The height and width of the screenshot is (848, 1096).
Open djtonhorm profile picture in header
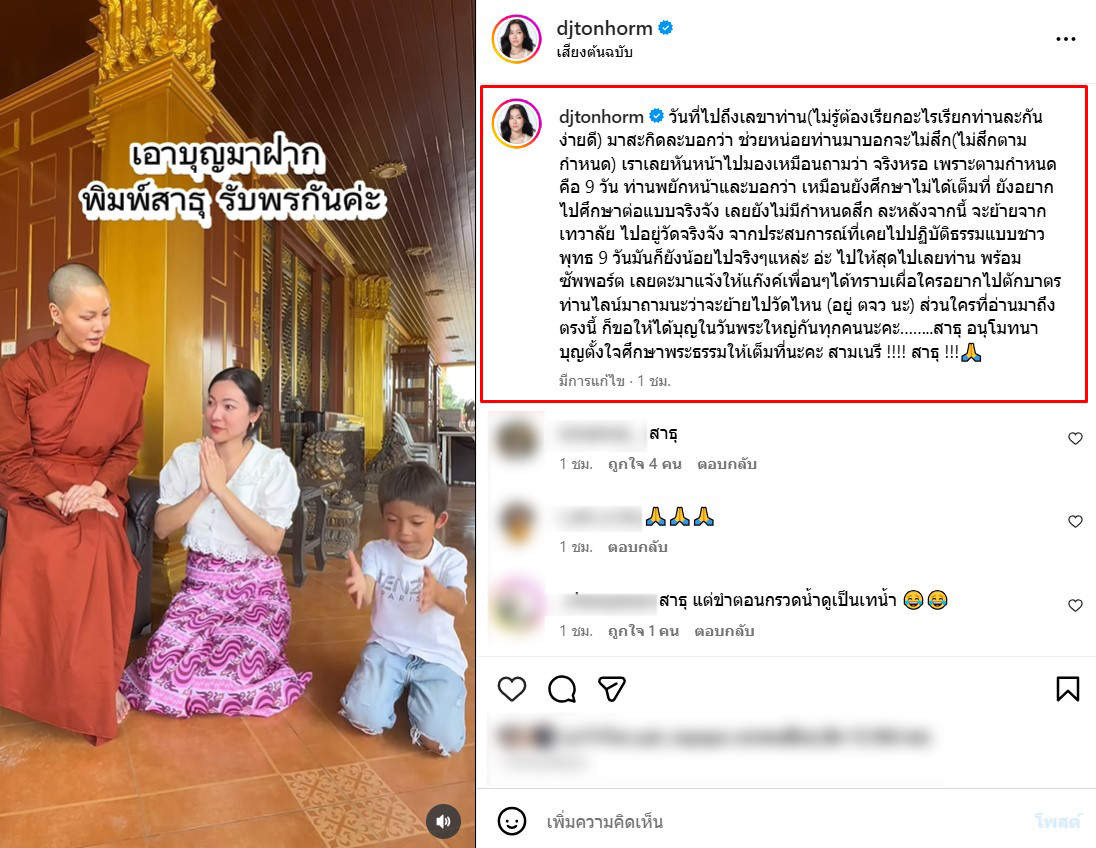tap(517, 38)
